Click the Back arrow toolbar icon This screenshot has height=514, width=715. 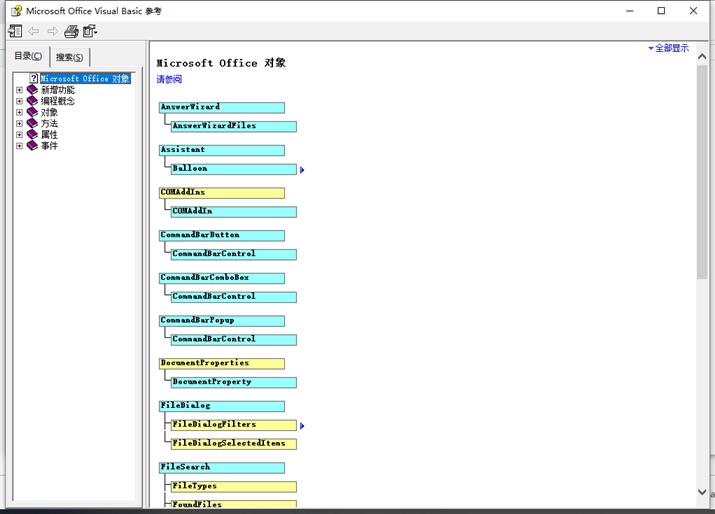pos(34,31)
